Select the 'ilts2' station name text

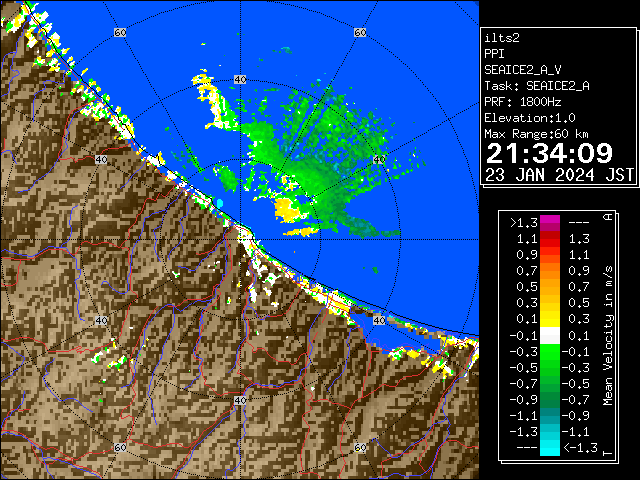click(x=502, y=38)
